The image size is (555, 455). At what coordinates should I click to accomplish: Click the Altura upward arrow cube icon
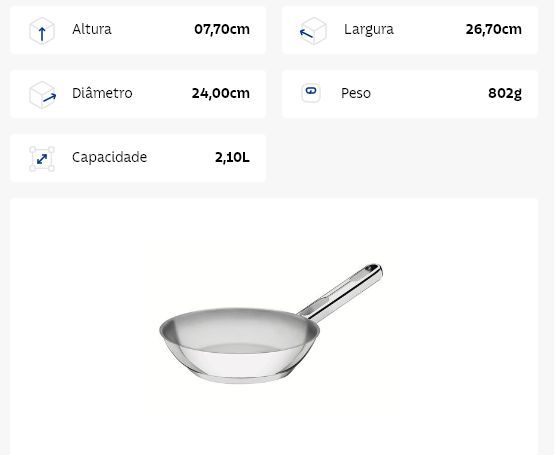[42, 31]
